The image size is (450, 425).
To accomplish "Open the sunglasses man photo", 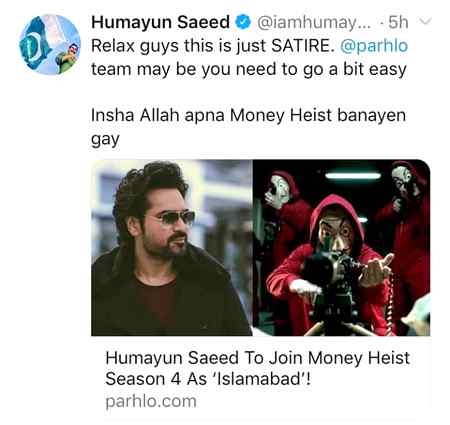I will (172, 248).
